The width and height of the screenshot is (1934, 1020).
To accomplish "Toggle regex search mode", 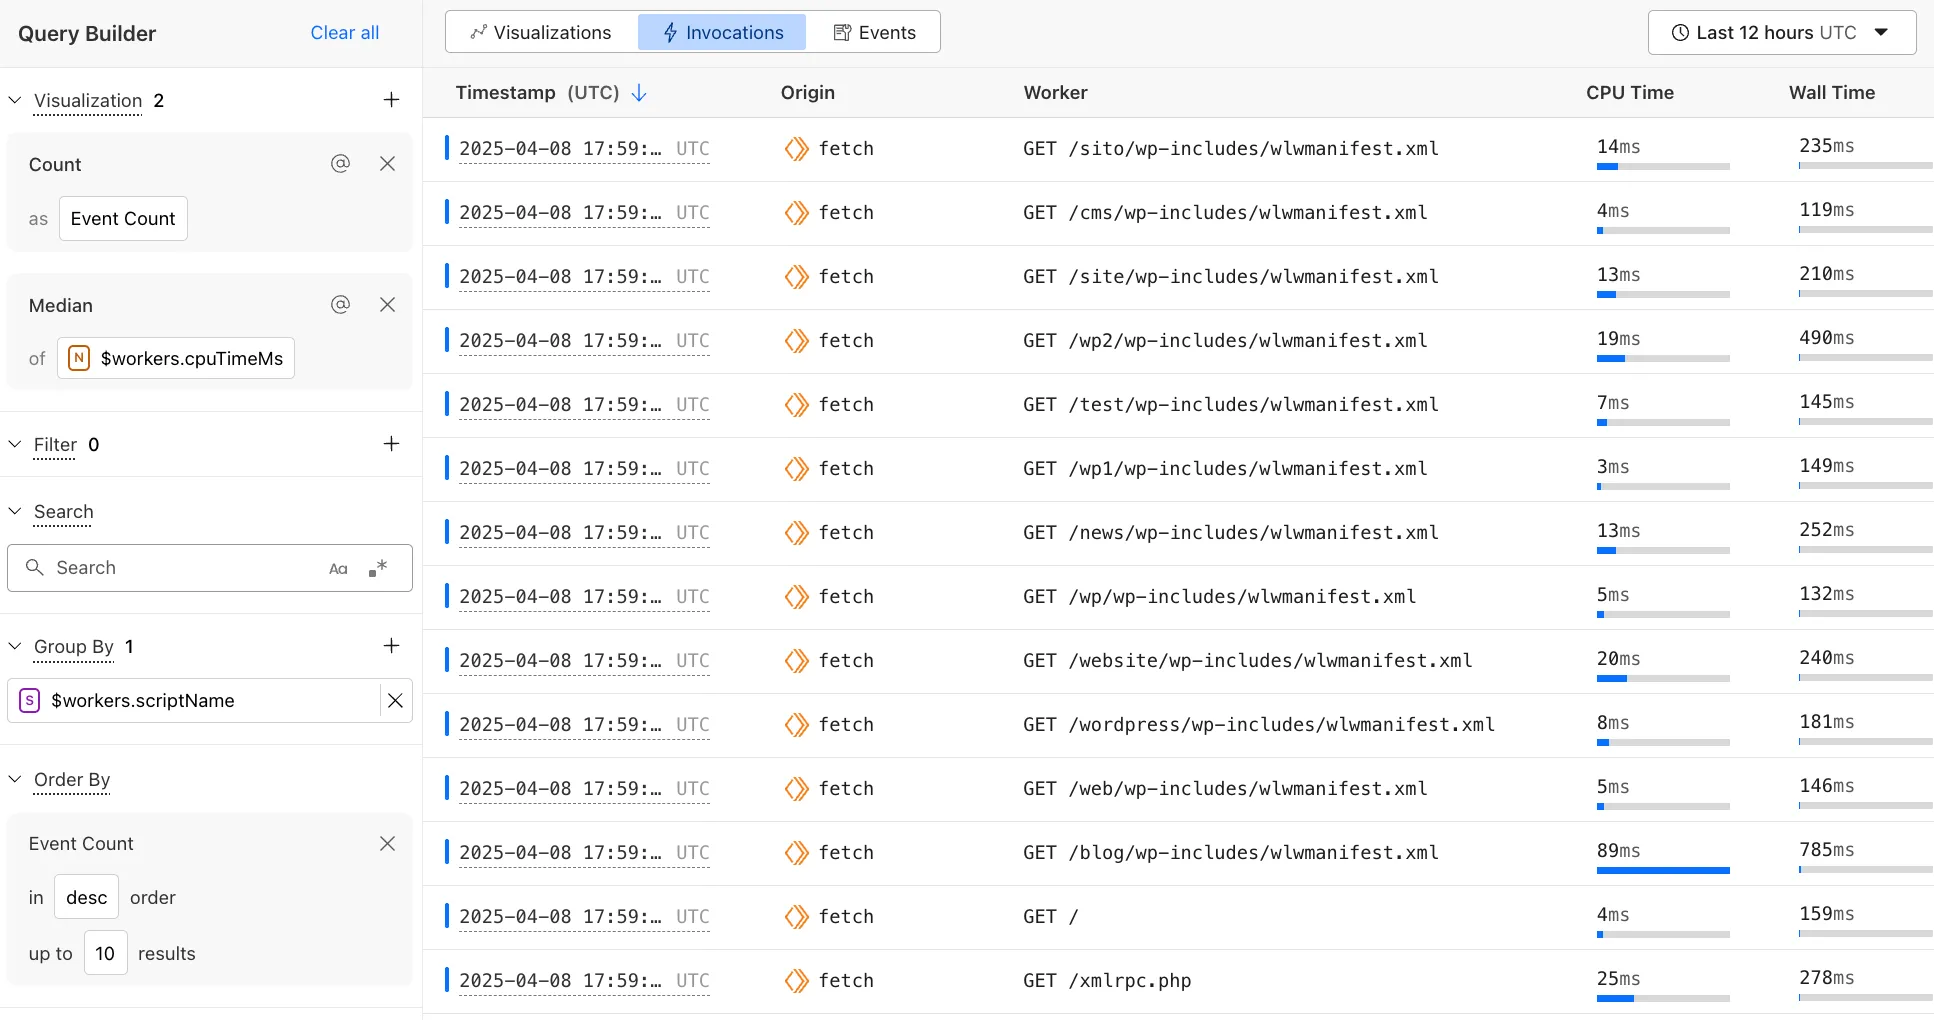I will (378, 569).
